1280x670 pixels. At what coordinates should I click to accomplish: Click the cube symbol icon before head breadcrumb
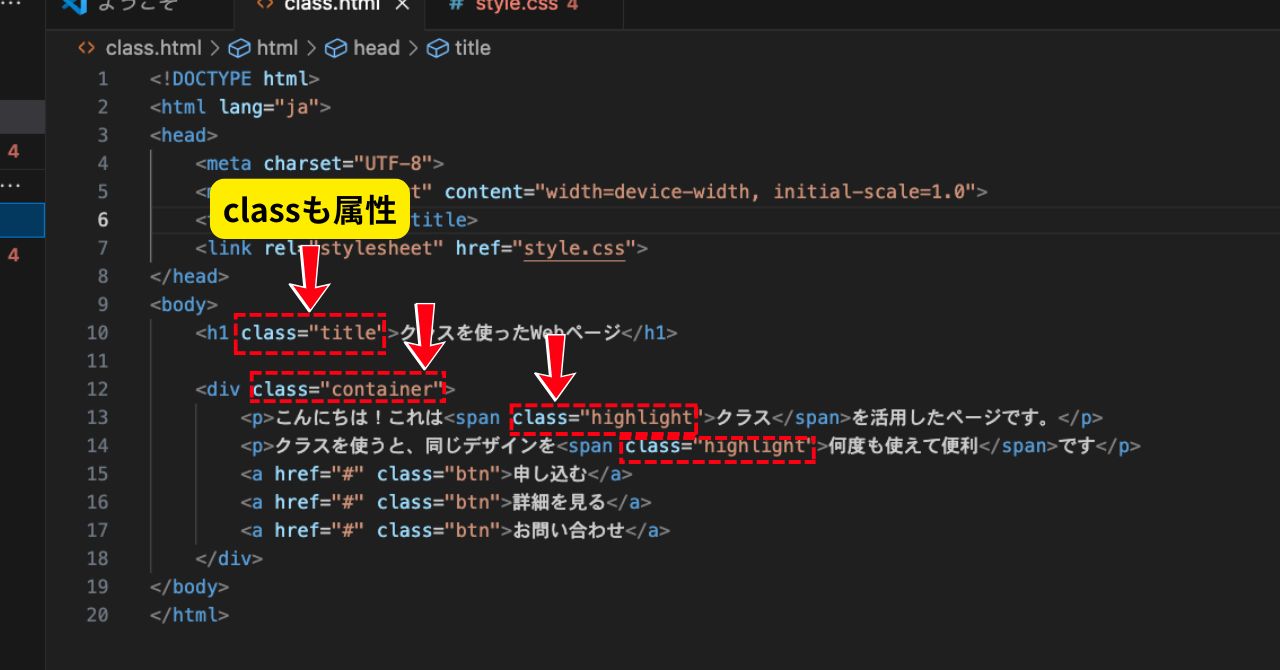pos(336,48)
